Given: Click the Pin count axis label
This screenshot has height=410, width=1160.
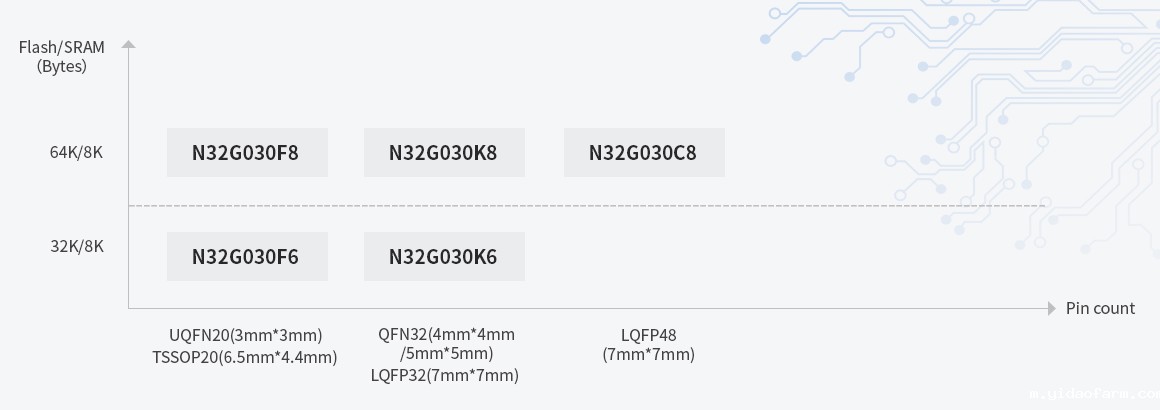Looking at the screenshot, I should (x=1100, y=308).
